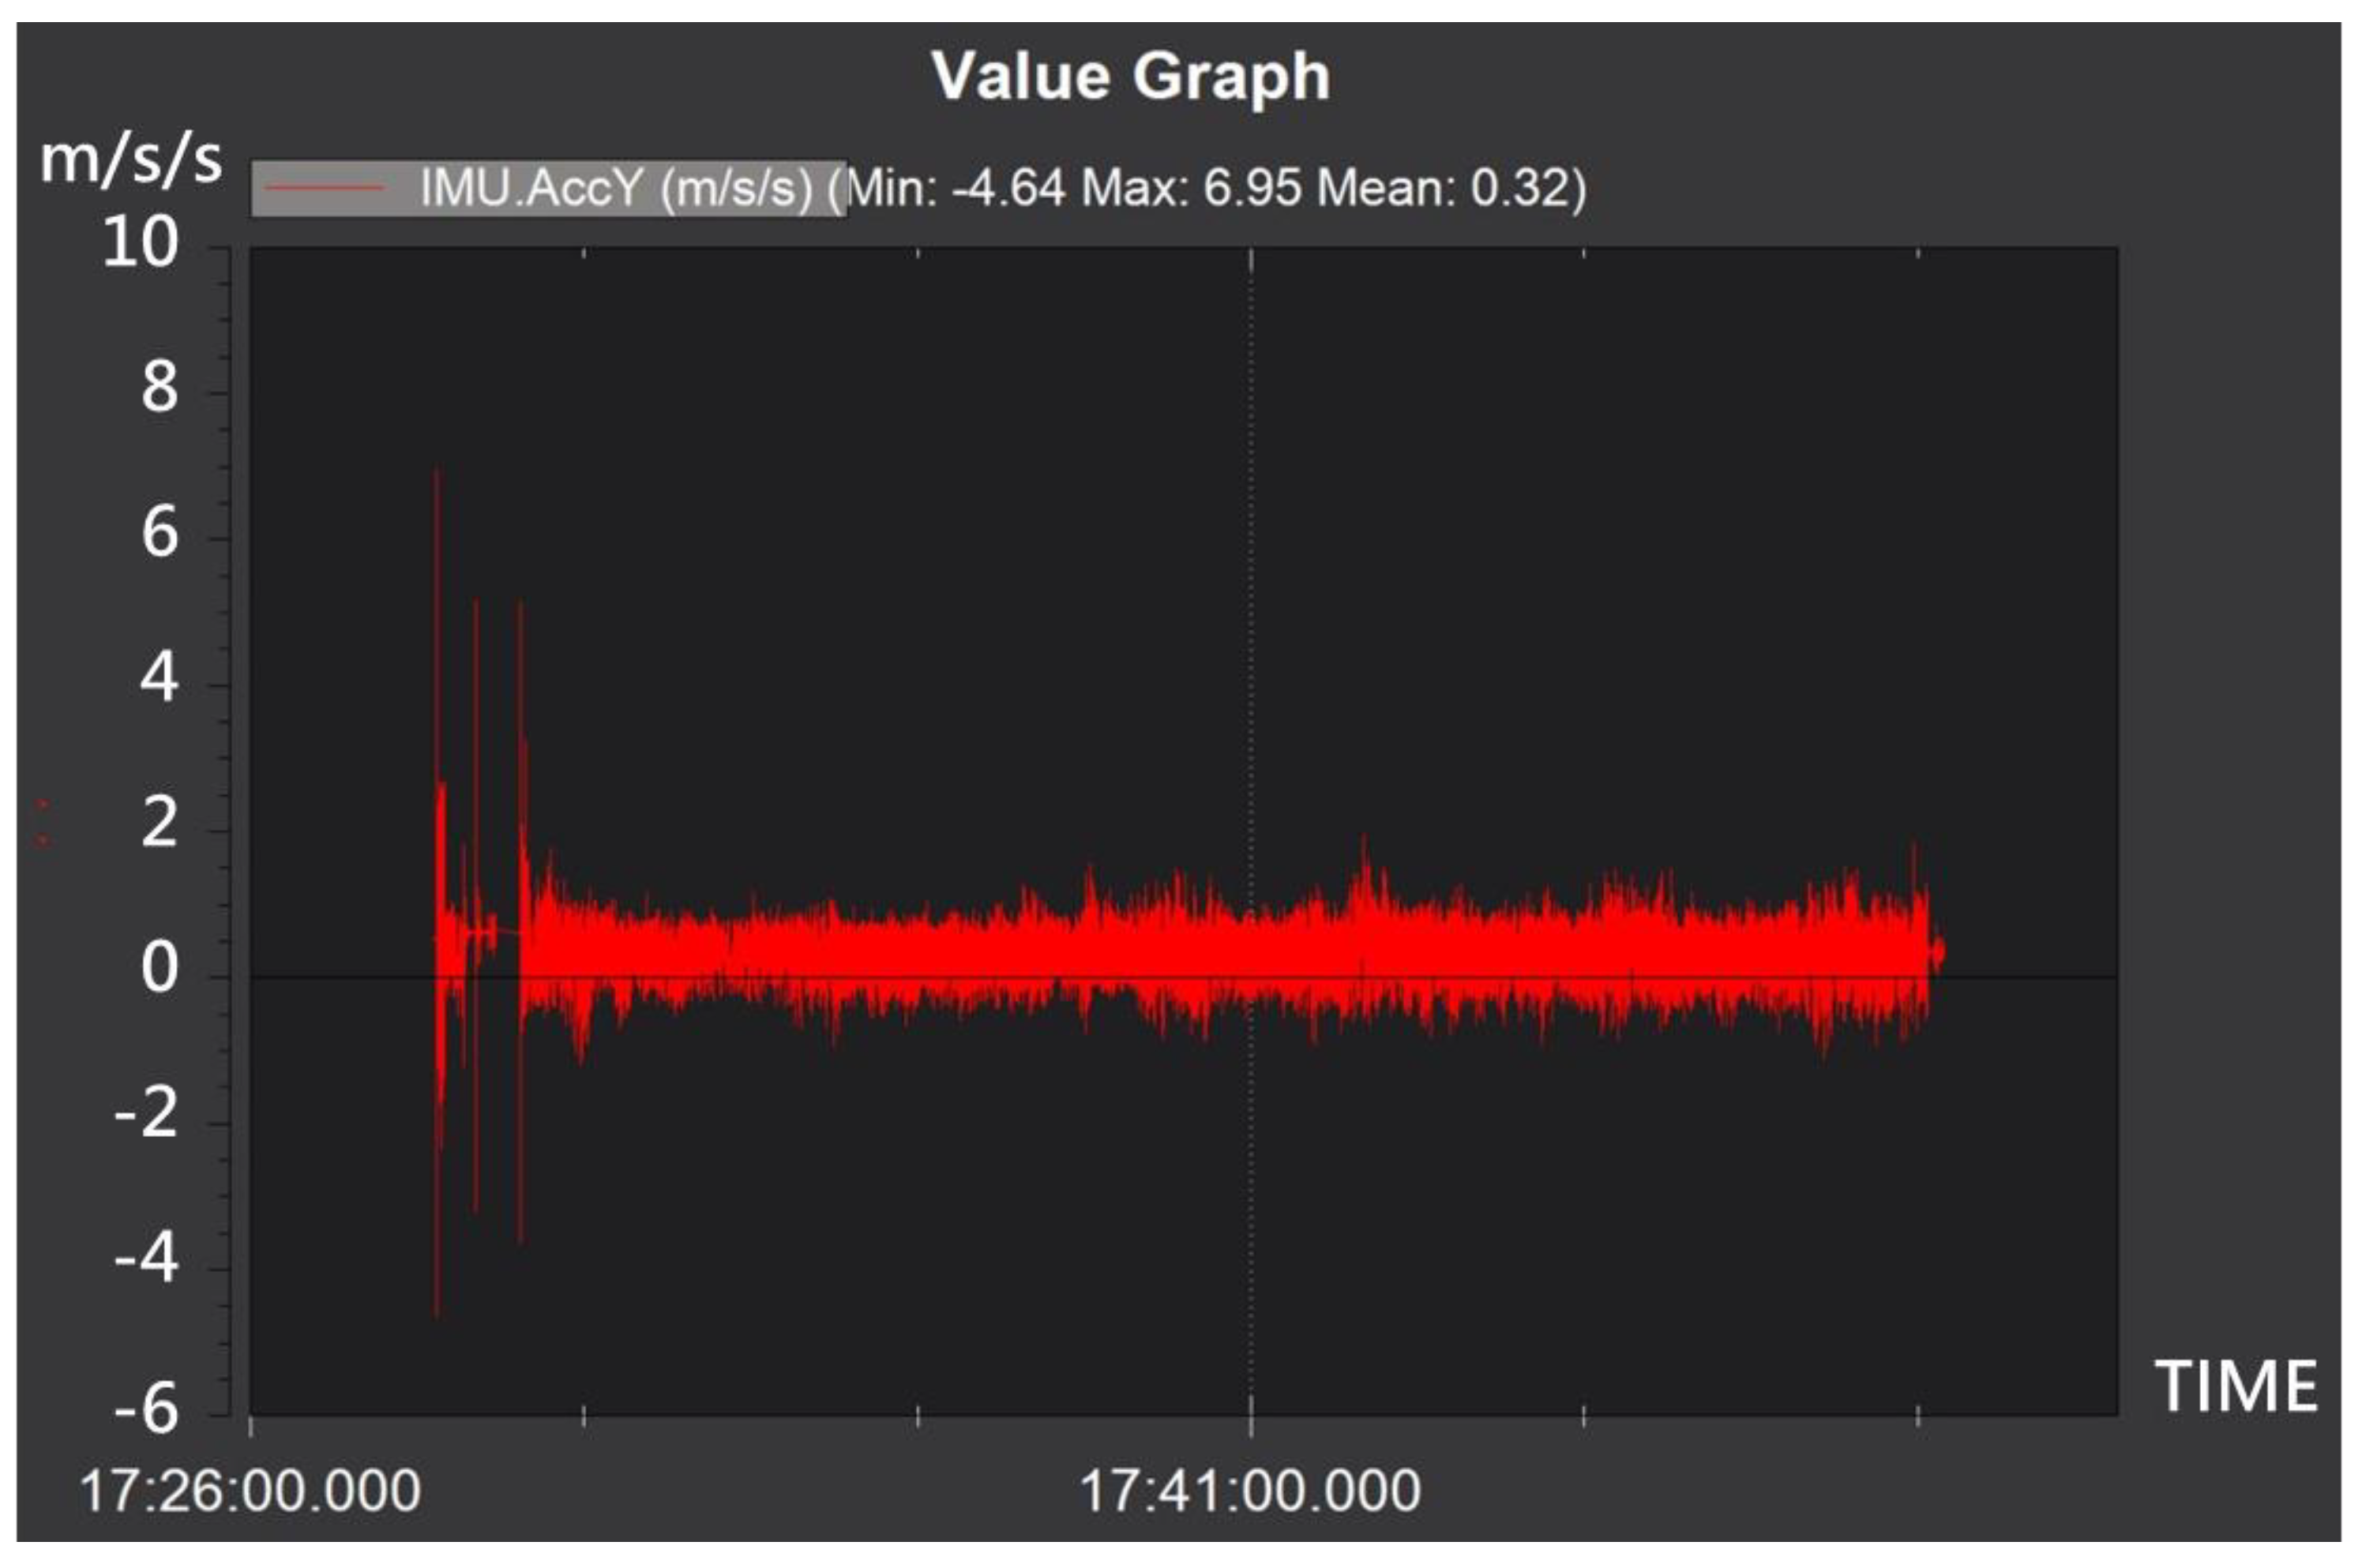Click the y-axis label -6
The width and height of the screenshot is (2362, 1568).
[146, 1410]
